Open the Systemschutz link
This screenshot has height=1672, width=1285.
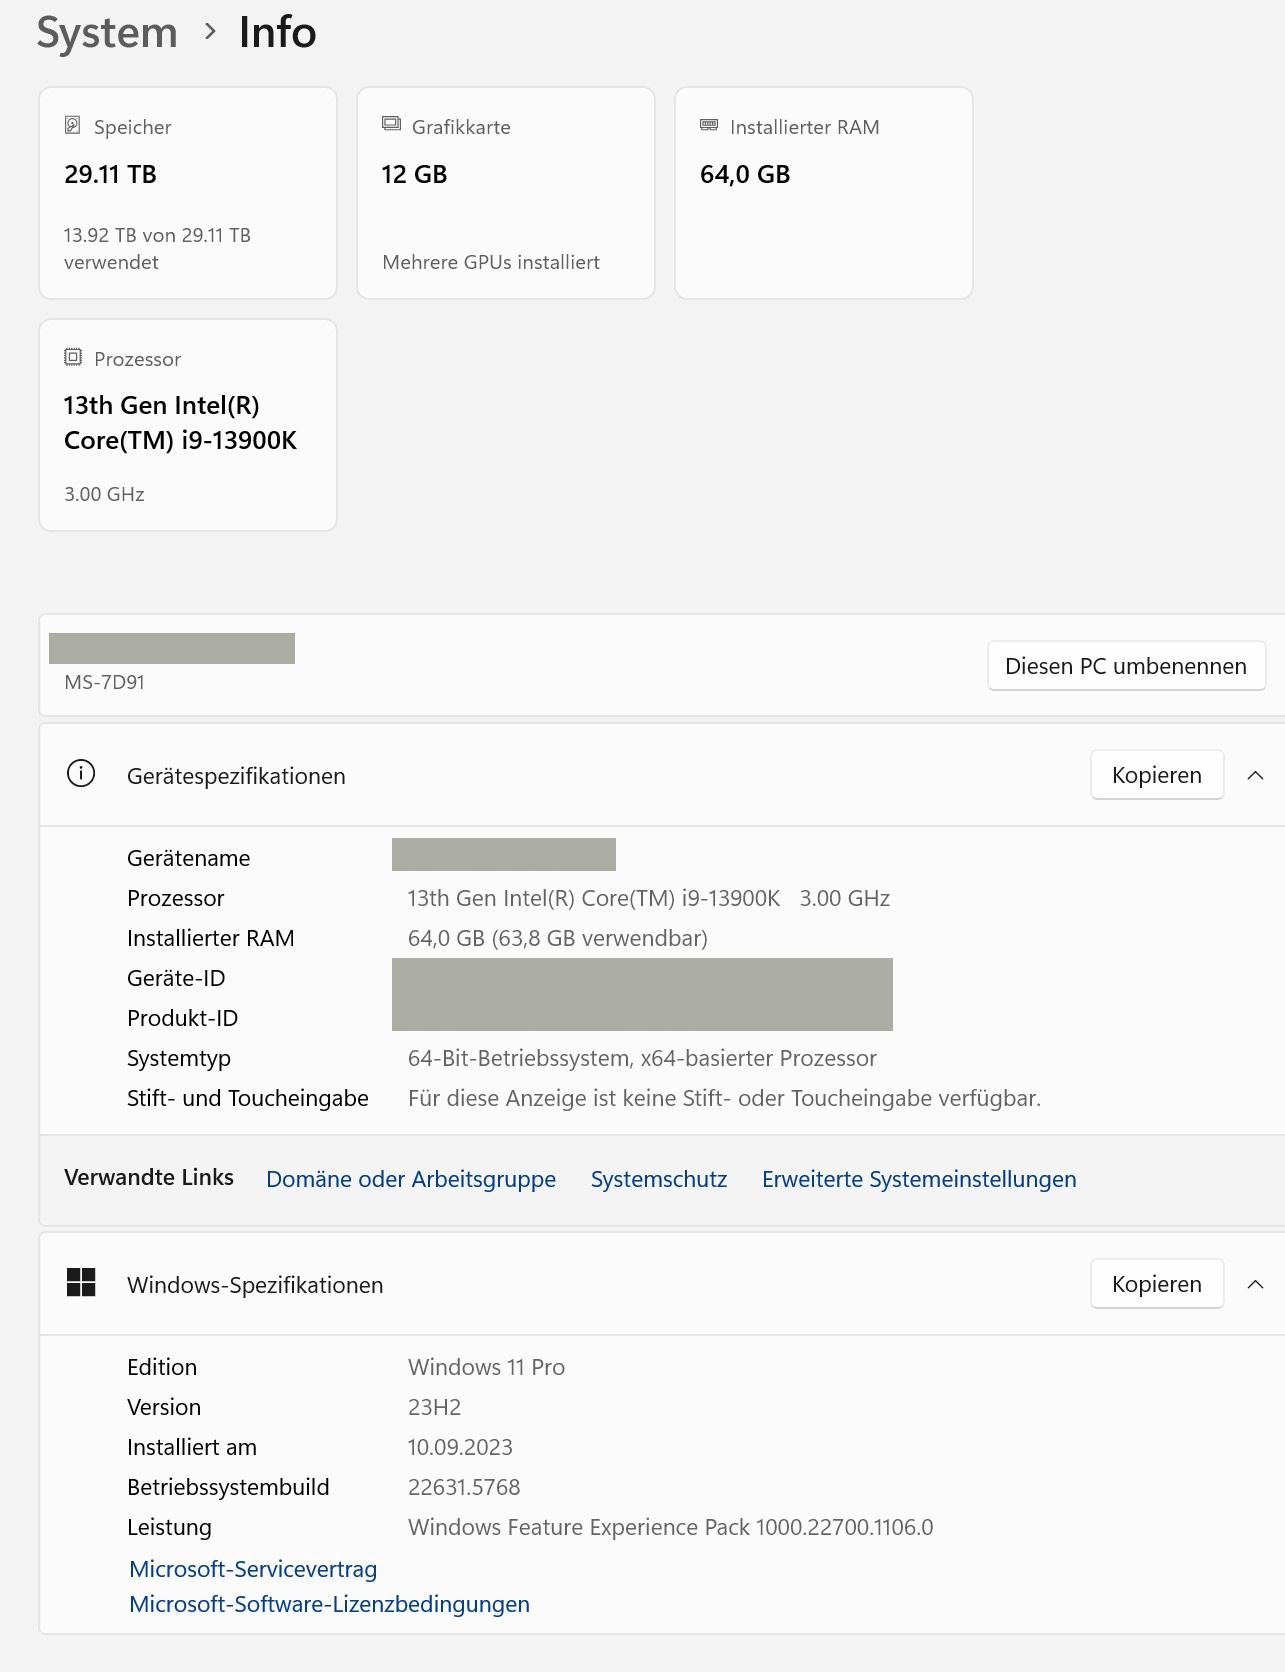658,1179
